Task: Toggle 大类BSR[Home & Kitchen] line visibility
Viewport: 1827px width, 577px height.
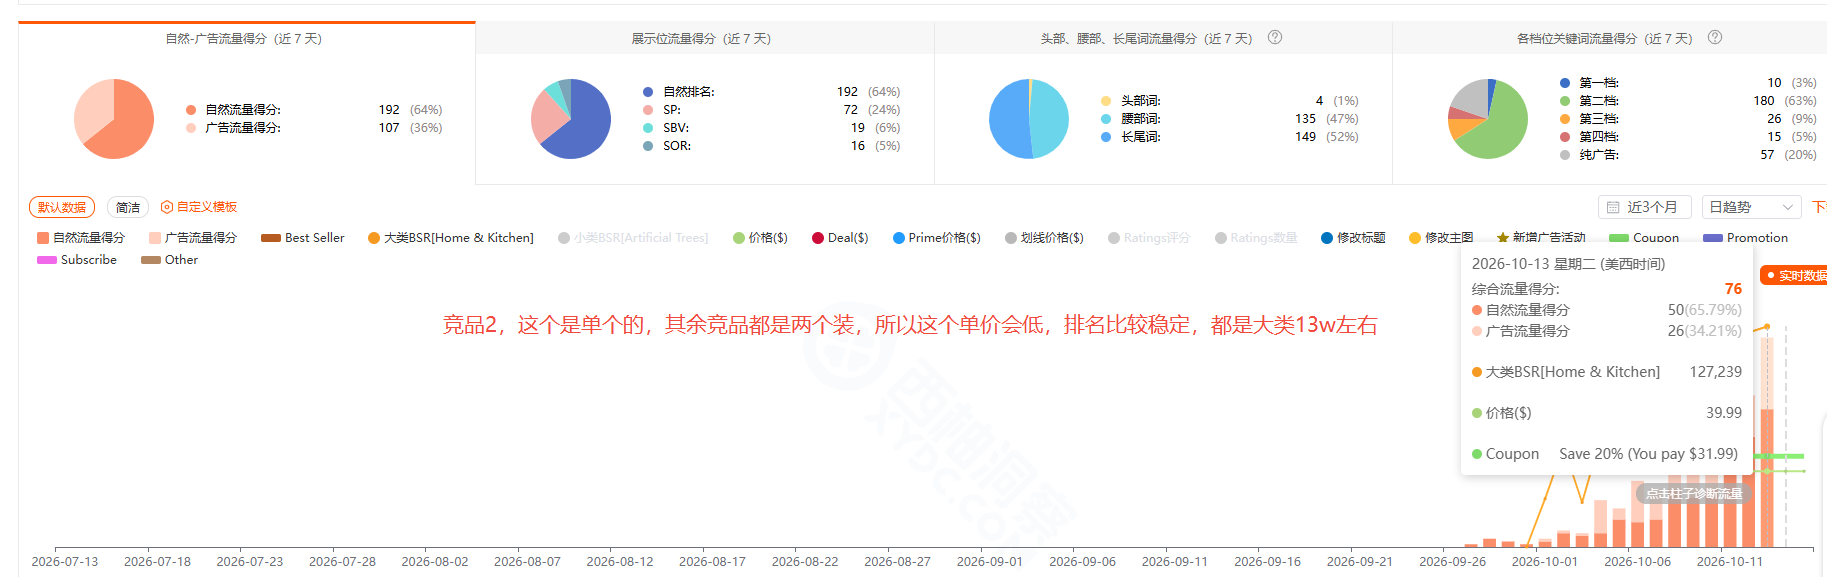Action: tap(451, 238)
